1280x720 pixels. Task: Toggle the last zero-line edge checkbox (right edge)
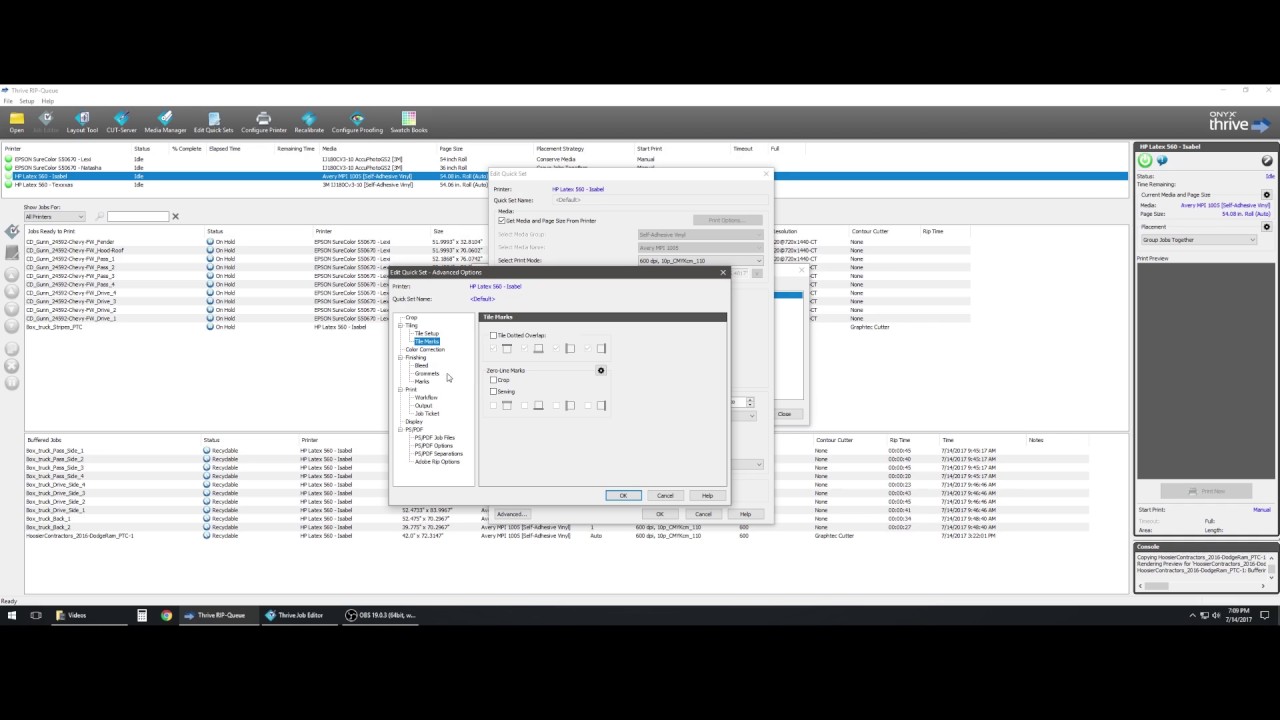[588, 405]
